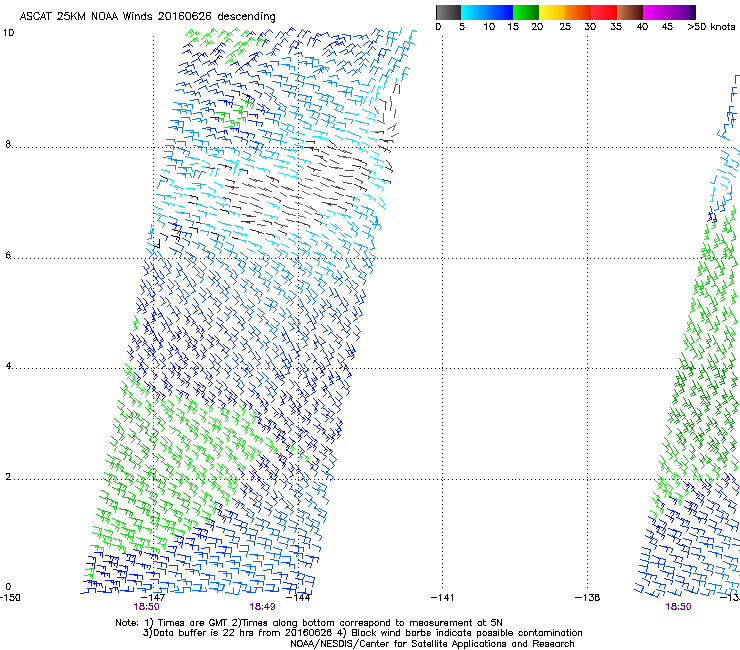Click the red 30-35 knots legend segment
This screenshot has width=740, height=650.
[604, 12]
